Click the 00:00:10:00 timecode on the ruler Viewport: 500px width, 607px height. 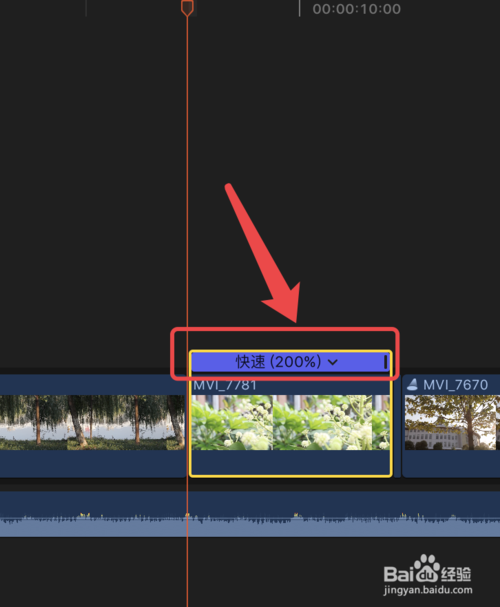pyautogui.click(x=356, y=9)
